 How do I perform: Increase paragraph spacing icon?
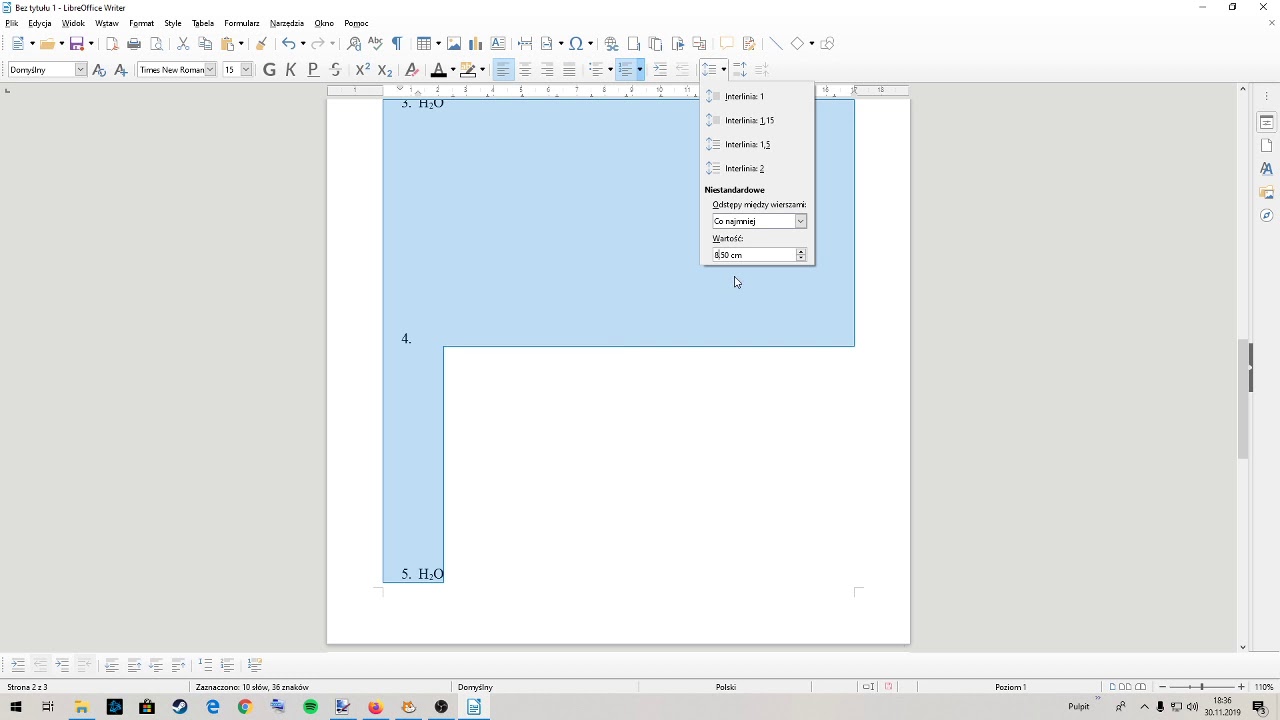[x=740, y=69]
